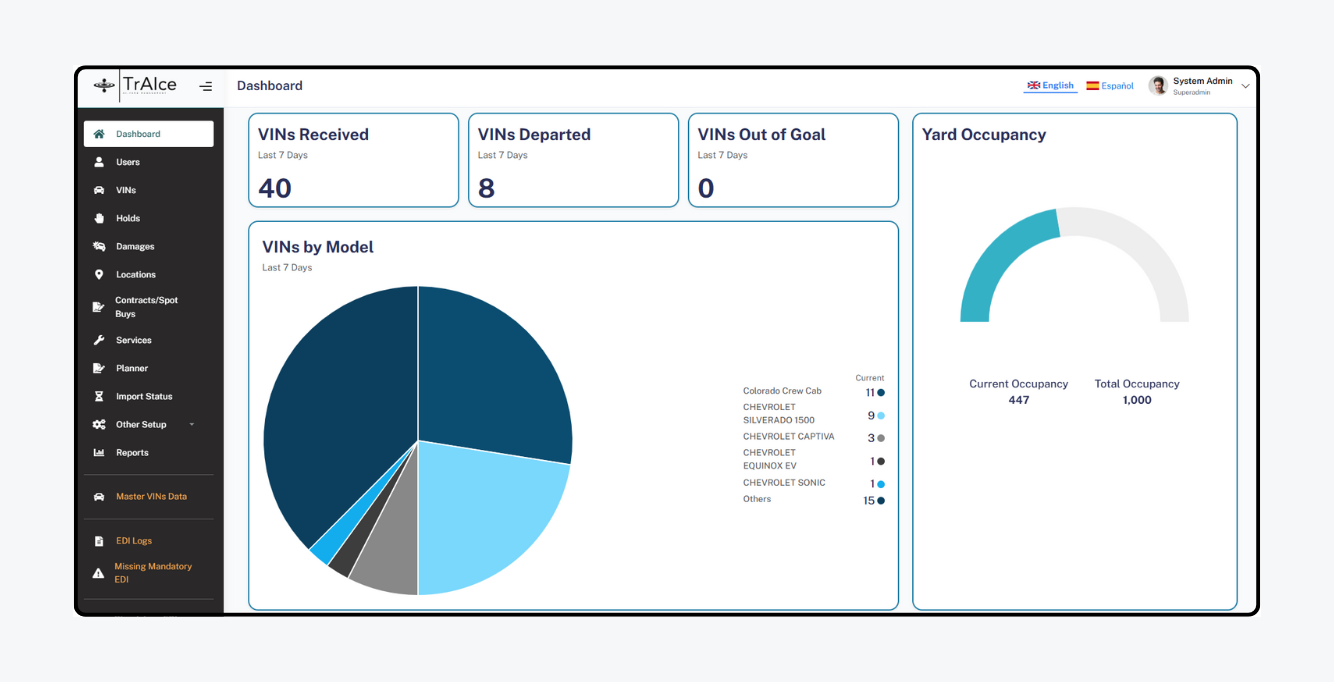Open the Damages menu item
This screenshot has height=682, width=1334.
(x=135, y=246)
